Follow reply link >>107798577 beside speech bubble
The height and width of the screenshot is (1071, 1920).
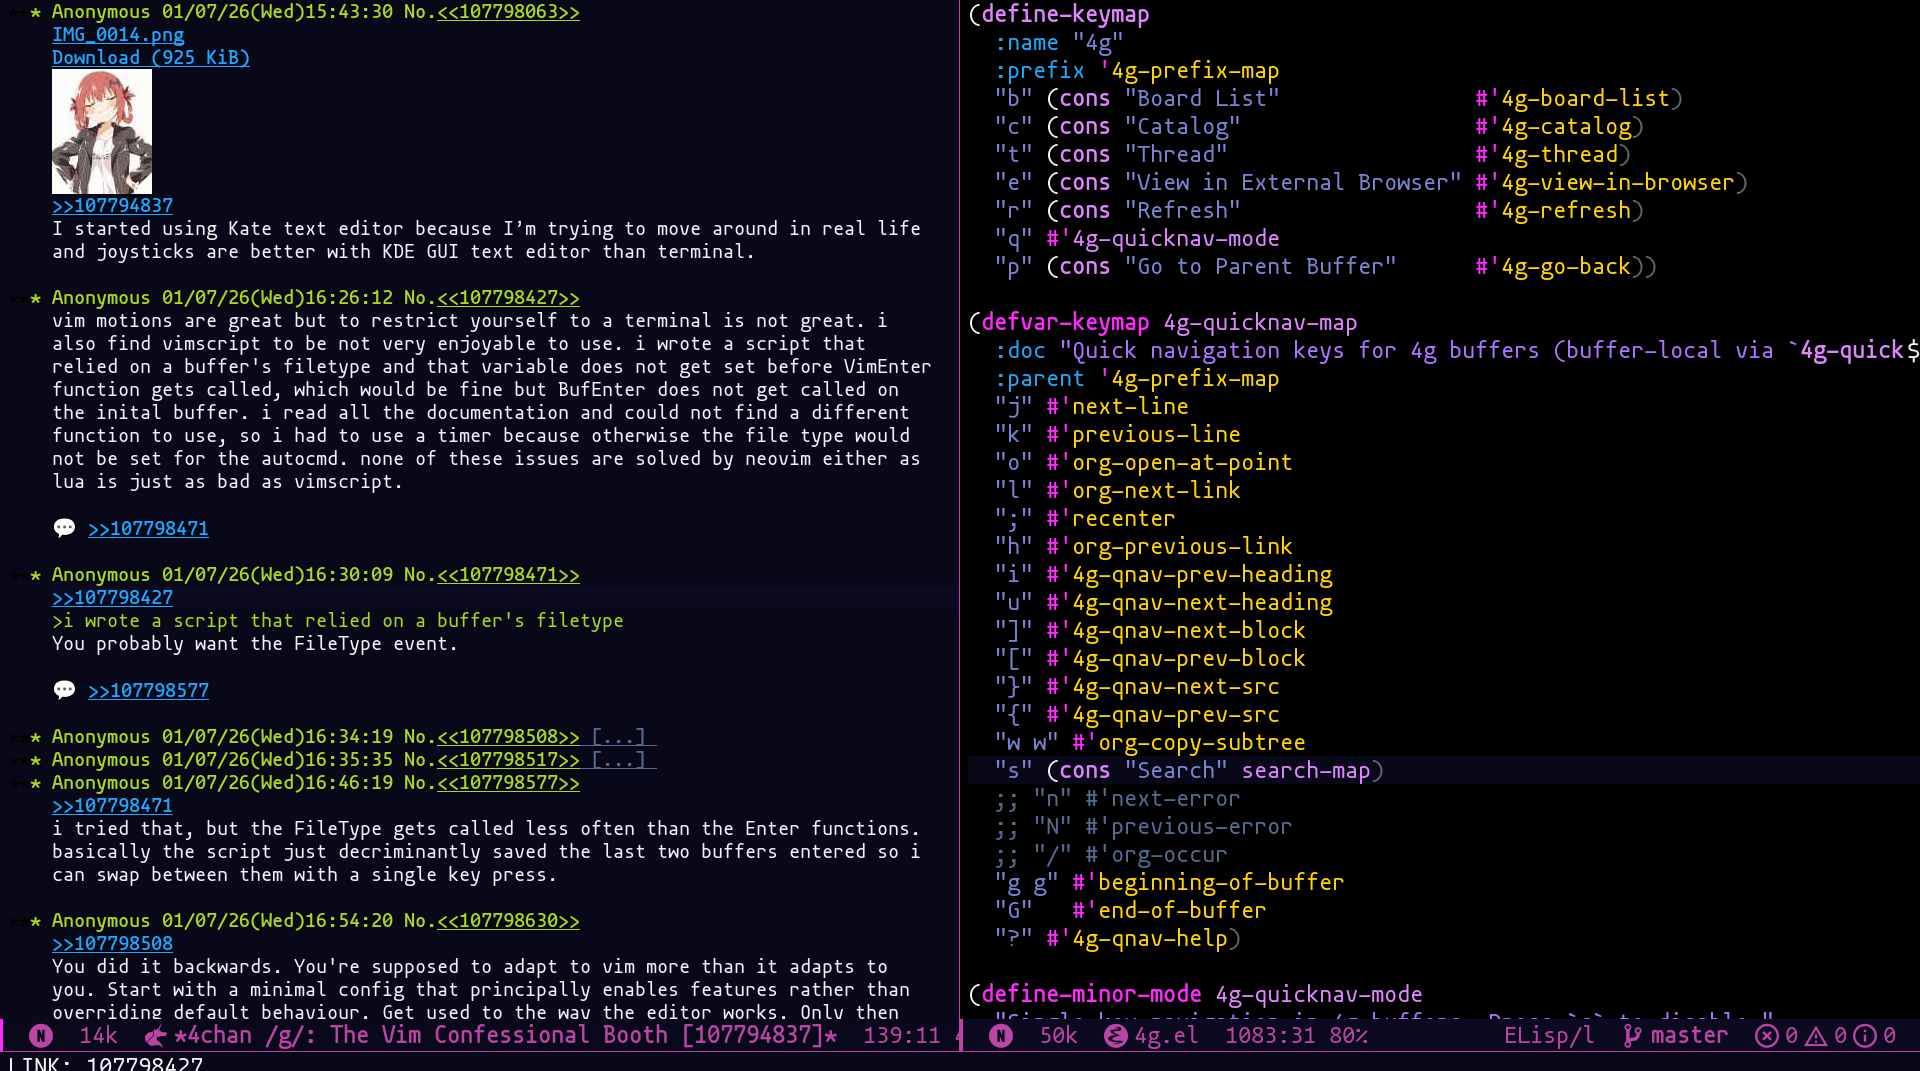click(x=148, y=691)
